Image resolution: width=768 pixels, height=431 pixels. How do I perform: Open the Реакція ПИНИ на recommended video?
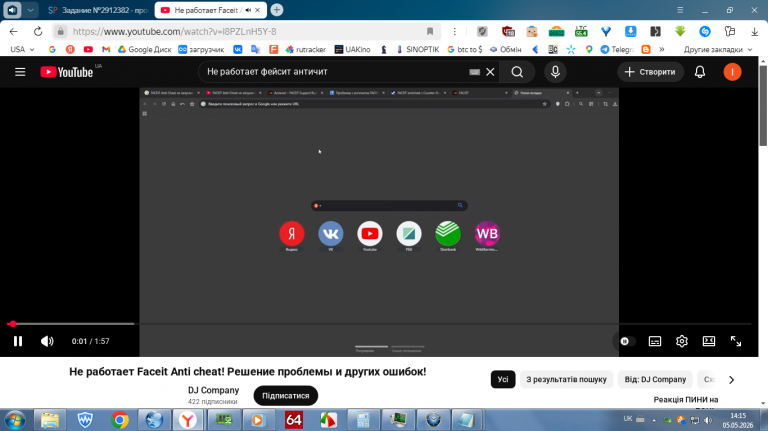[686, 400]
